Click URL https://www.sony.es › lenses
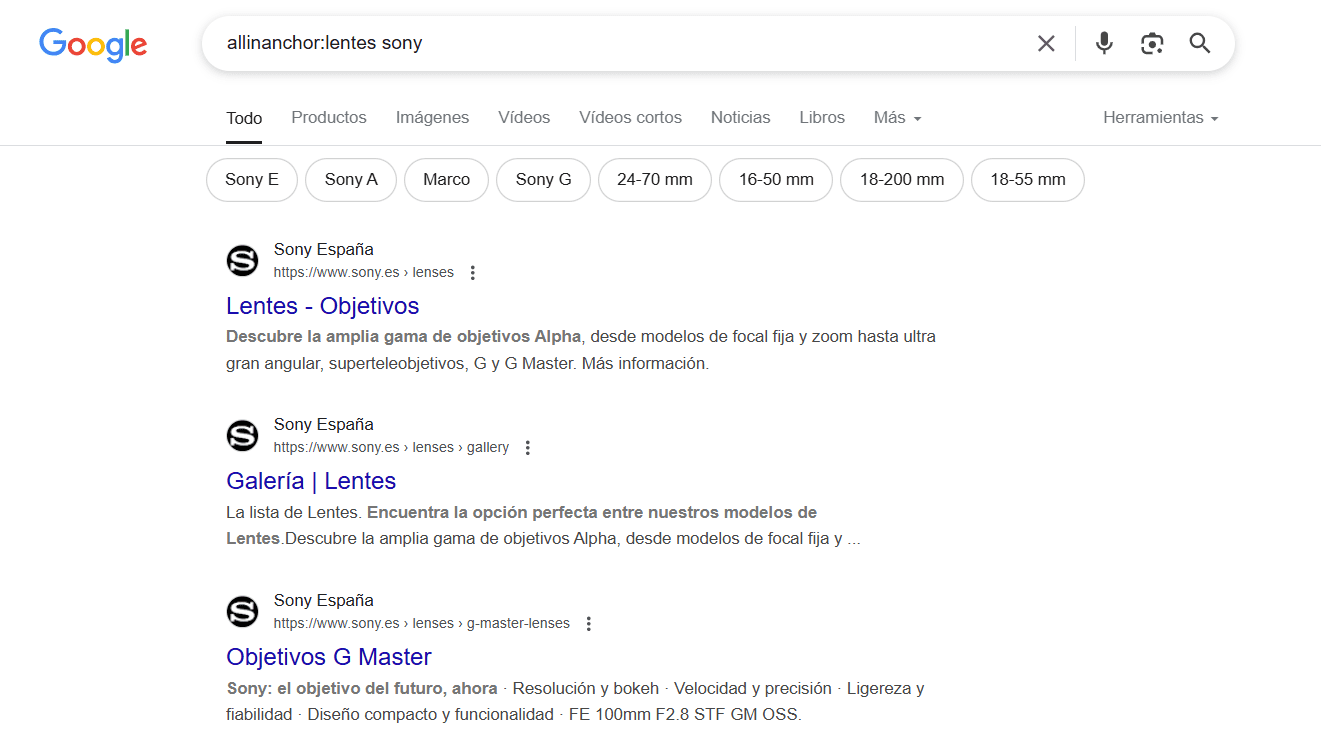Screen dimensions: 1321x744 coord(363,273)
